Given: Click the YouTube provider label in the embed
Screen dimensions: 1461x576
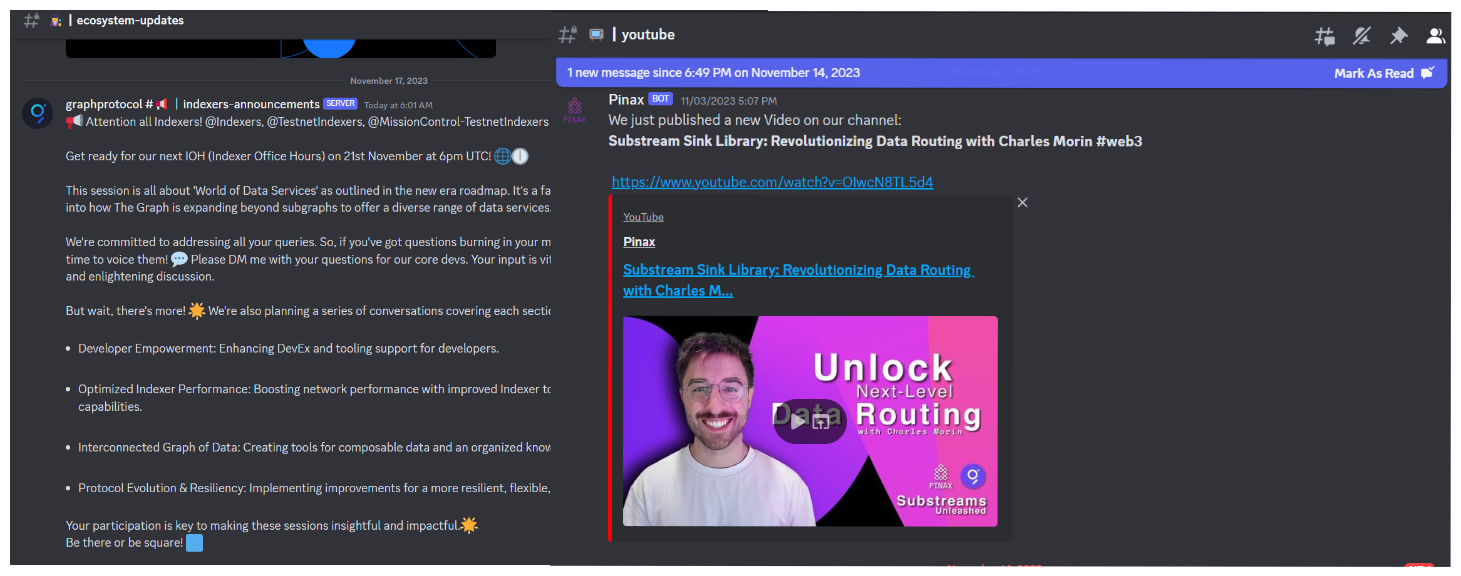Looking at the screenshot, I should (643, 217).
